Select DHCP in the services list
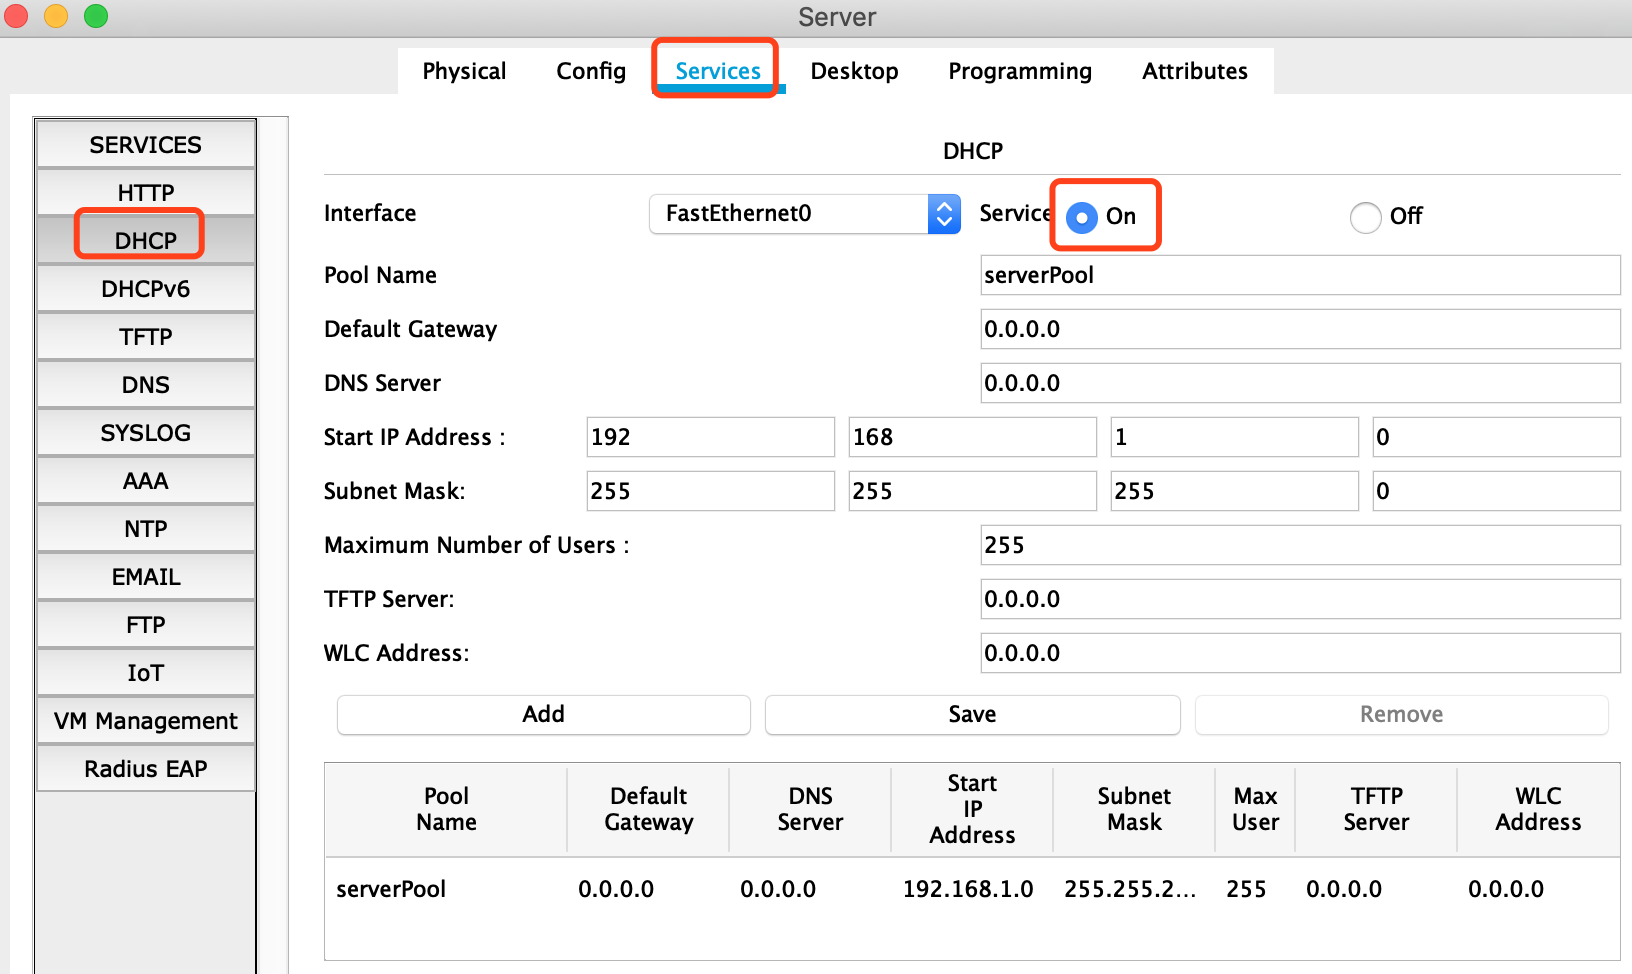Screen dimensions: 1632x974 [146, 241]
